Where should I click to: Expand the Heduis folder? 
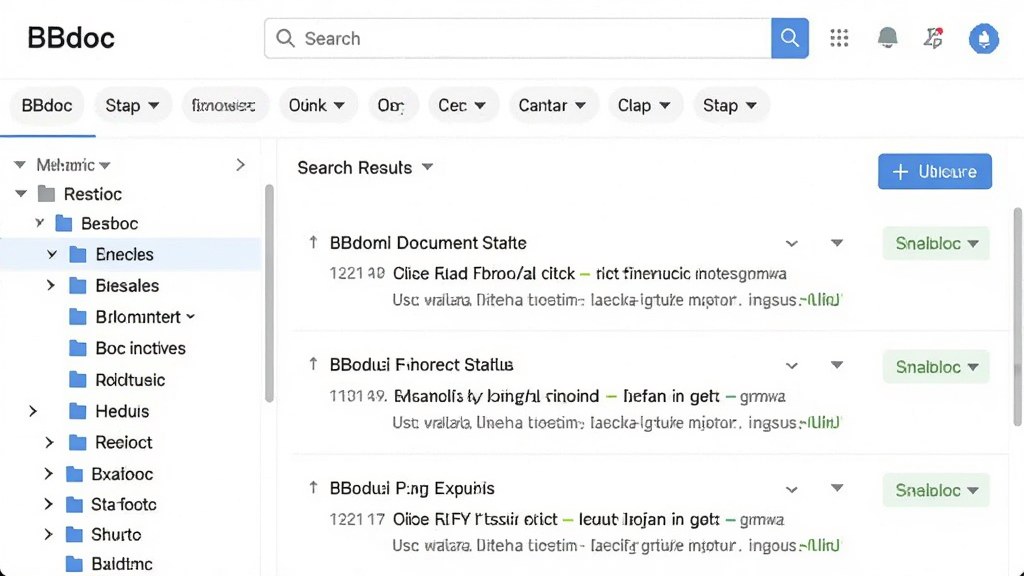[x=33, y=411]
